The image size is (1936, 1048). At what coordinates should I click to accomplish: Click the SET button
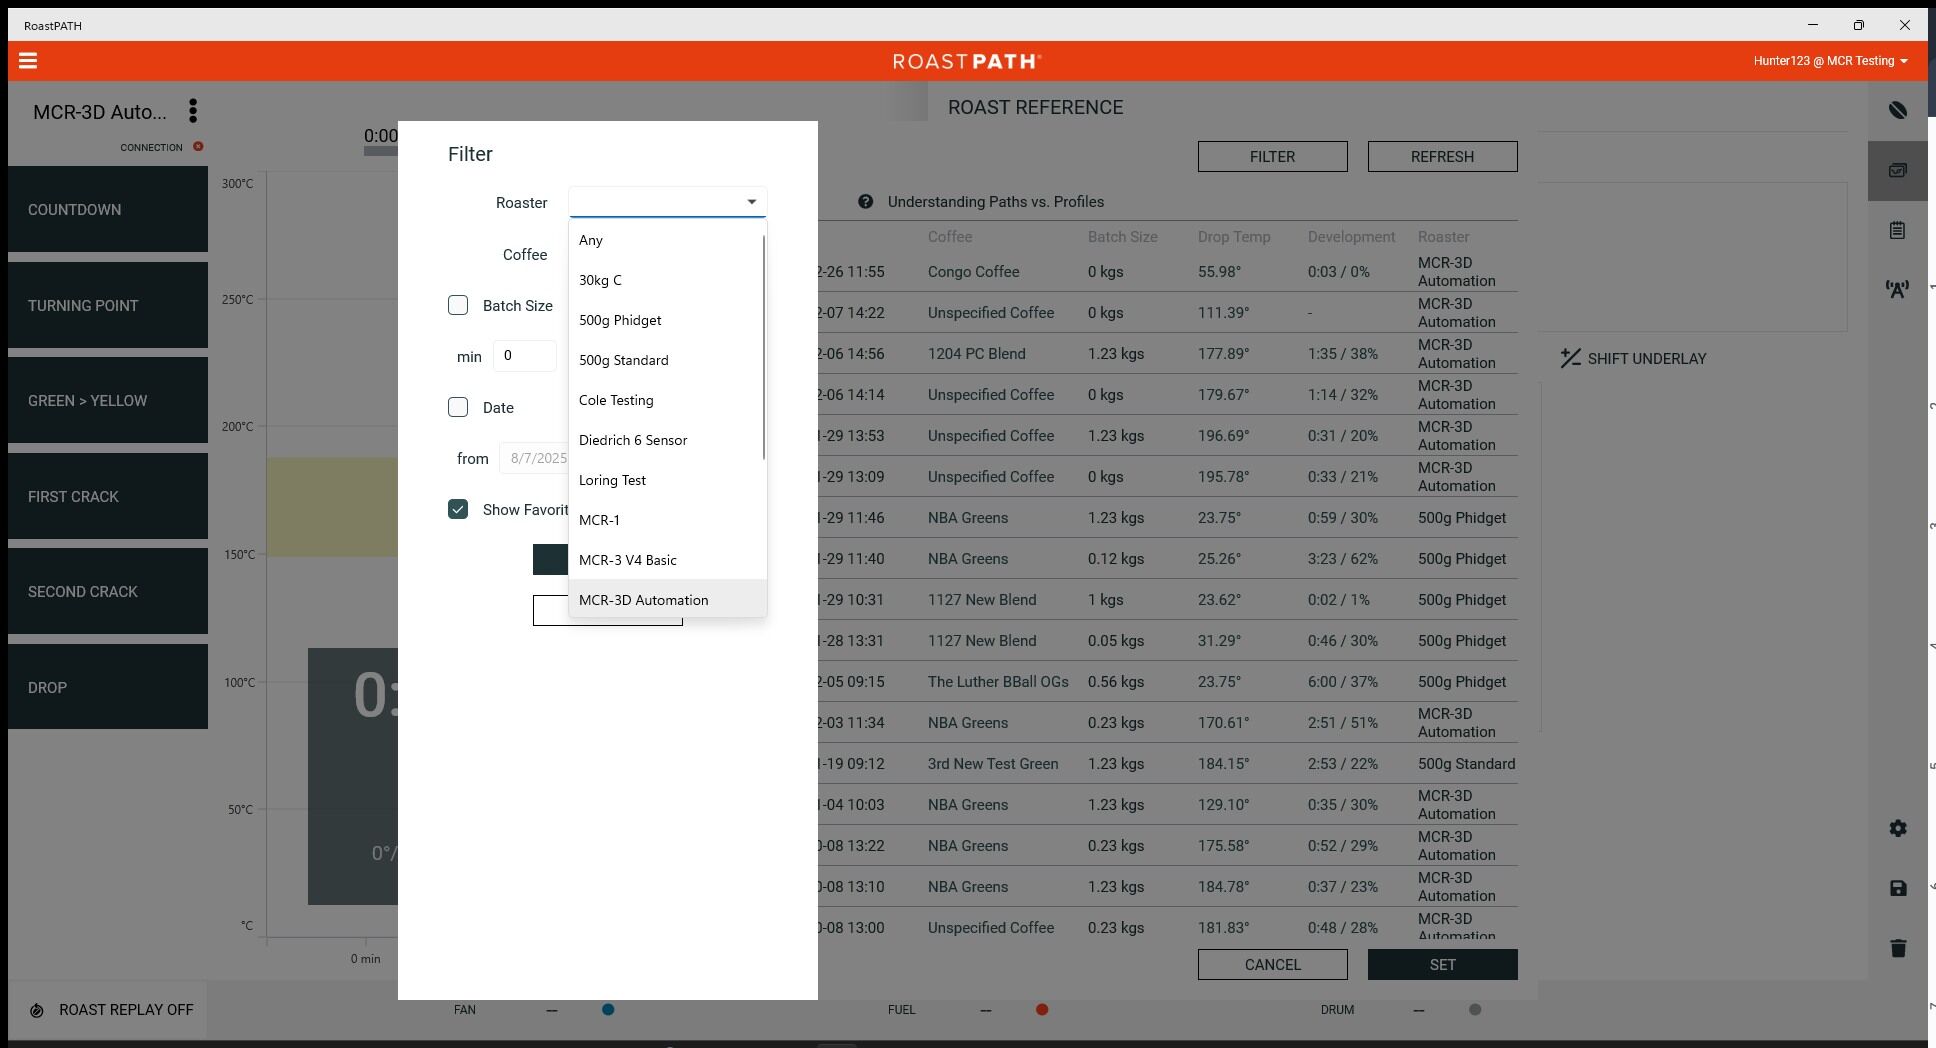point(1442,964)
